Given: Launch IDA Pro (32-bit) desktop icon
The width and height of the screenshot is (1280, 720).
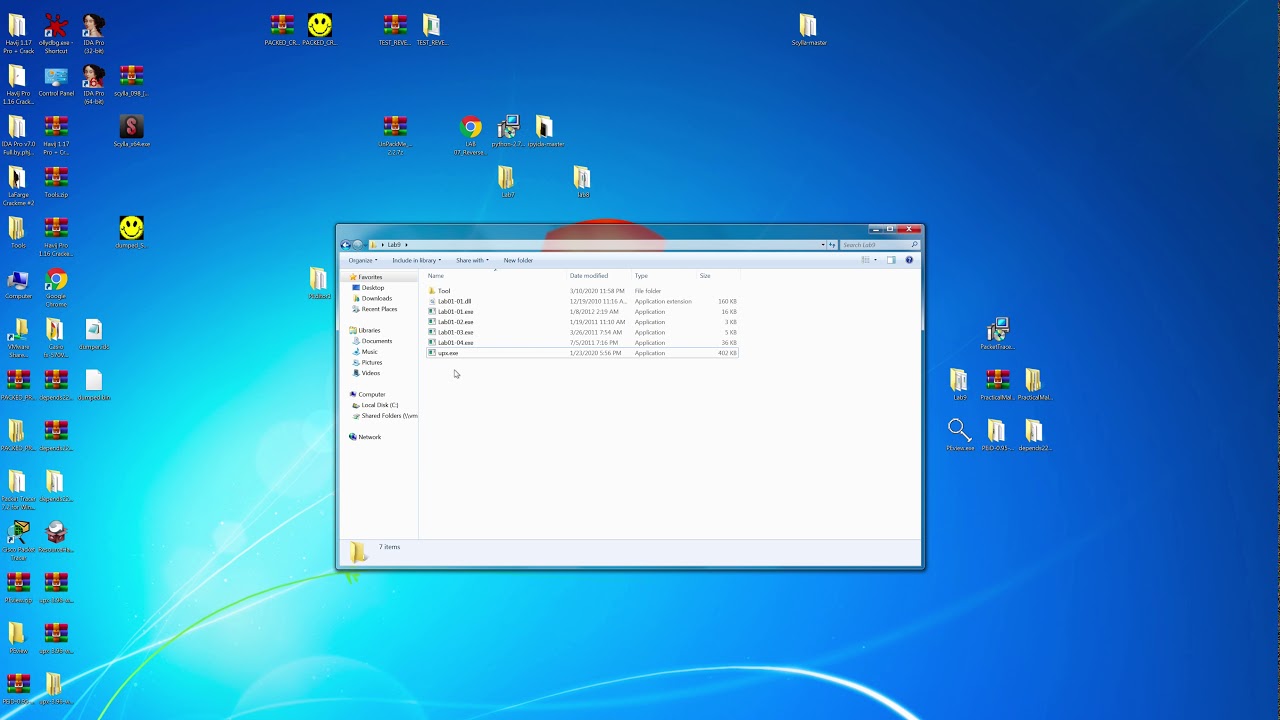Looking at the screenshot, I should click(x=93, y=33).
